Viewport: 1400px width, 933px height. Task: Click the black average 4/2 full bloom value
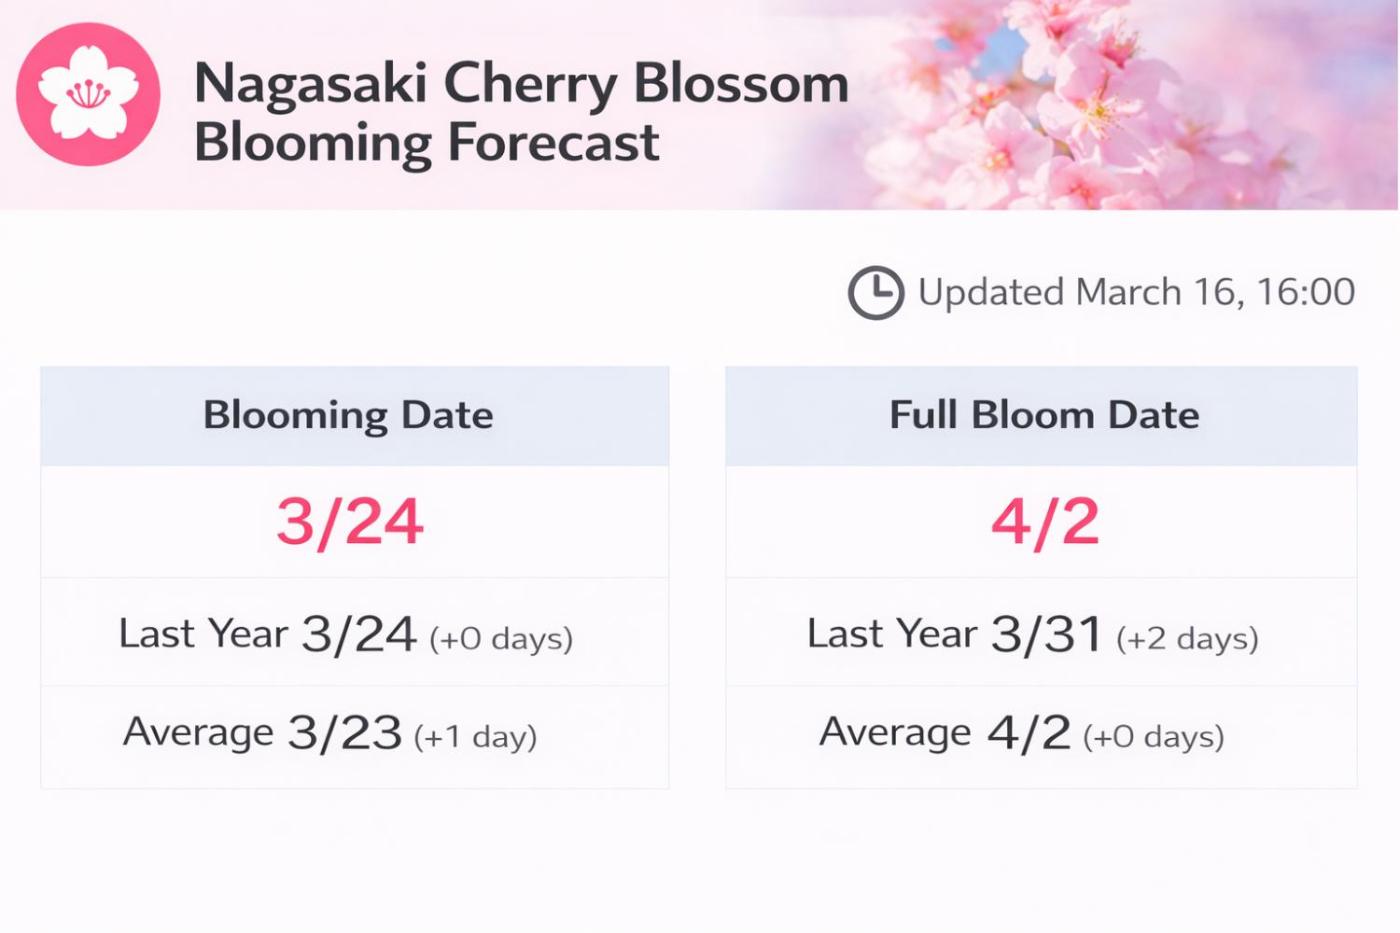pos(1029,732)
